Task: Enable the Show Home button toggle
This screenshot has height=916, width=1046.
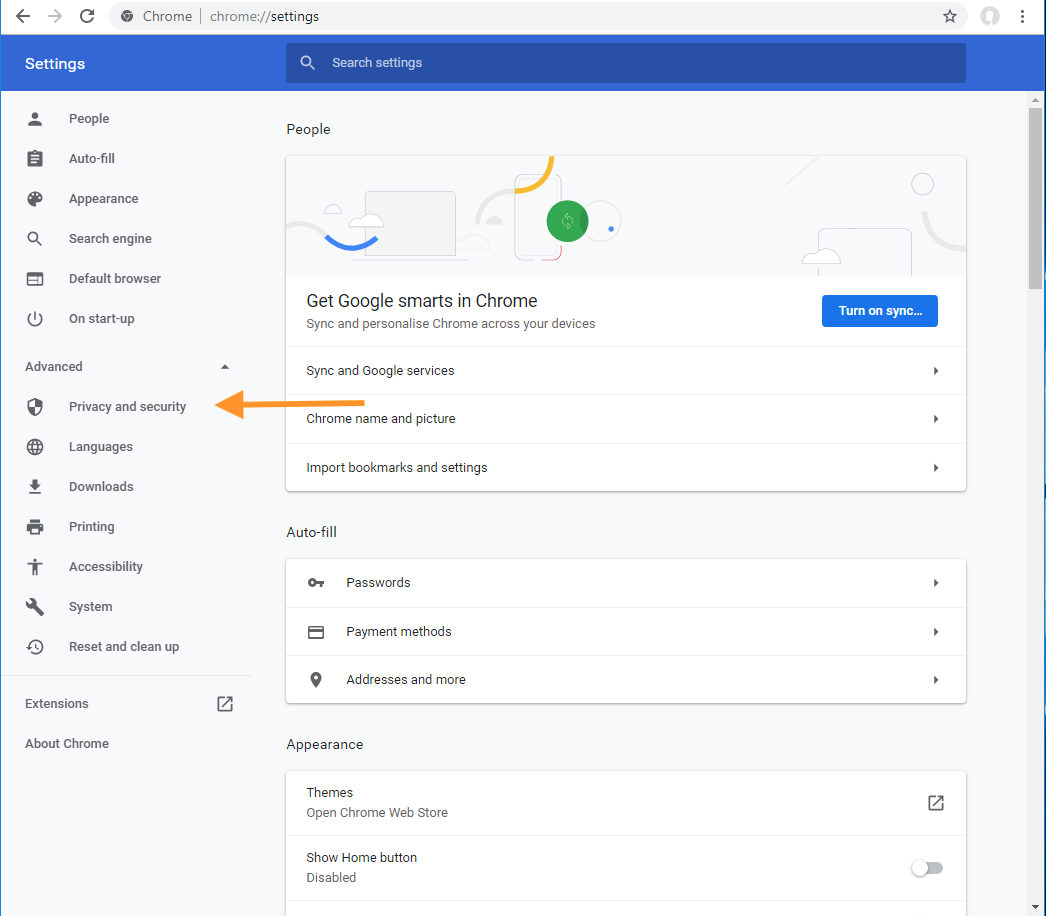Action: click(x=927, y=868)
